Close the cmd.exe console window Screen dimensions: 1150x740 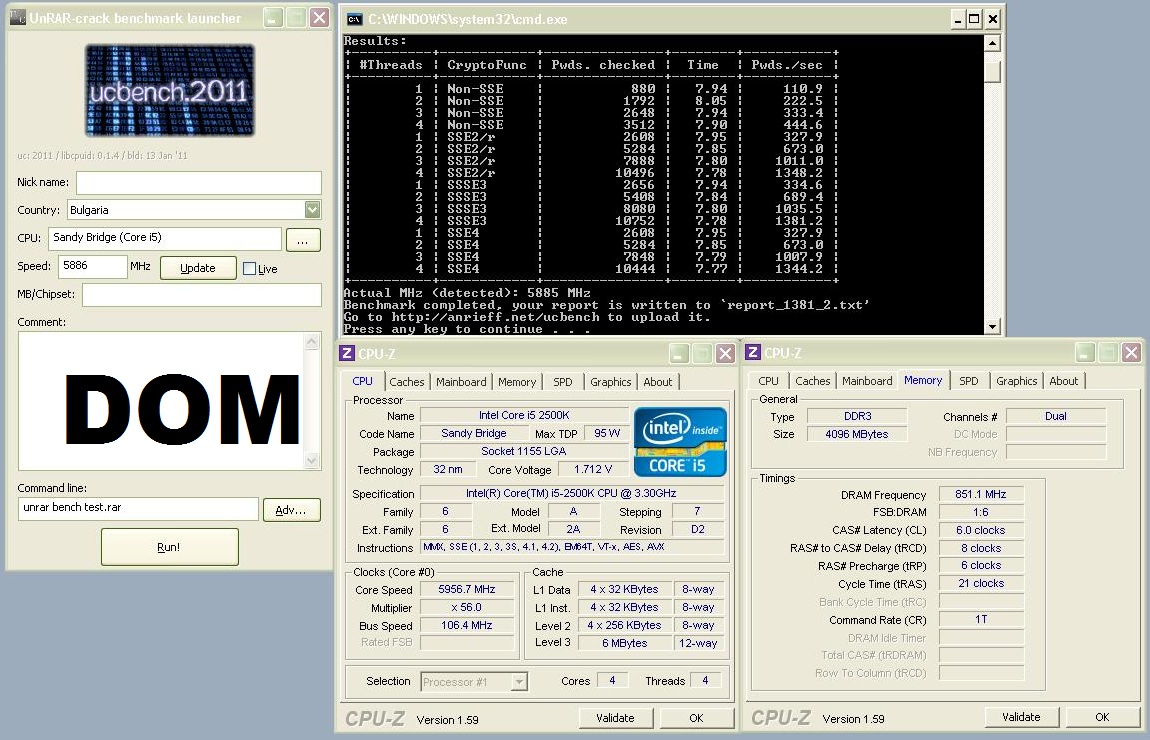click(x=992, y=18)
